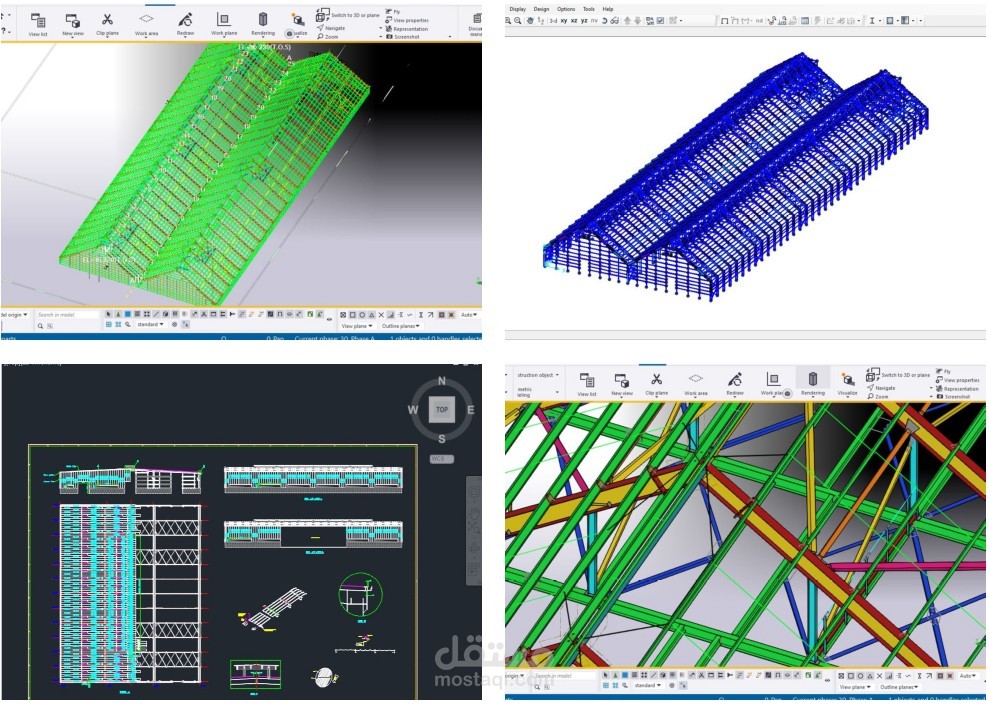
Task: Open View properties in bottom-right Tekla window
Action: click(x=958, y=380)
